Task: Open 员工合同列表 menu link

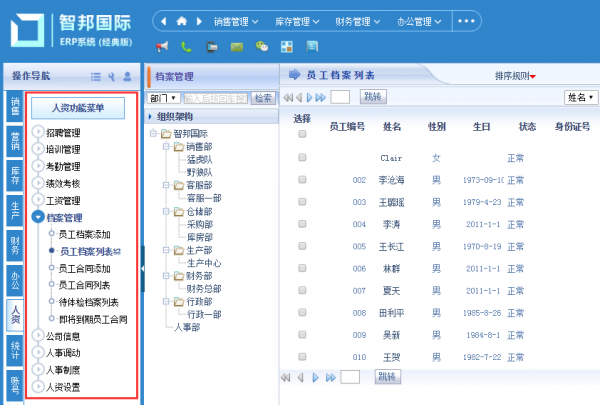Action: pos(84,286)
